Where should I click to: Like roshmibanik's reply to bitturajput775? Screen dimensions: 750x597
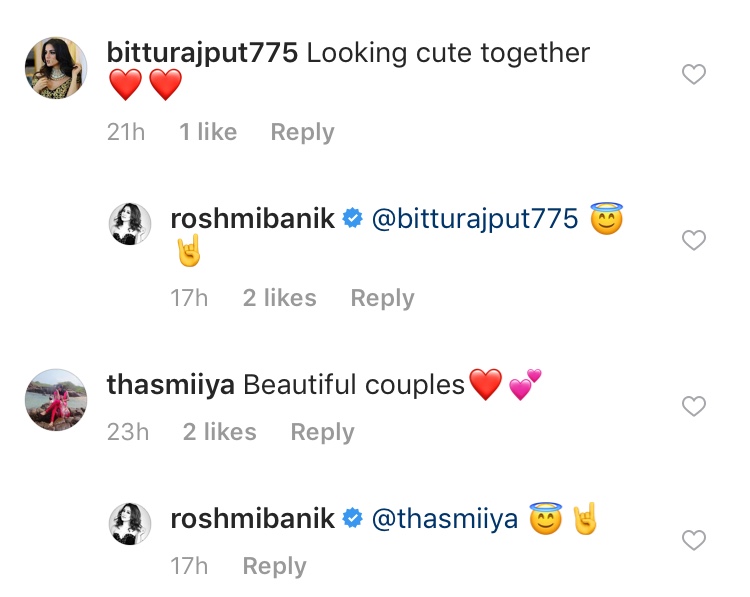(693, 240)
